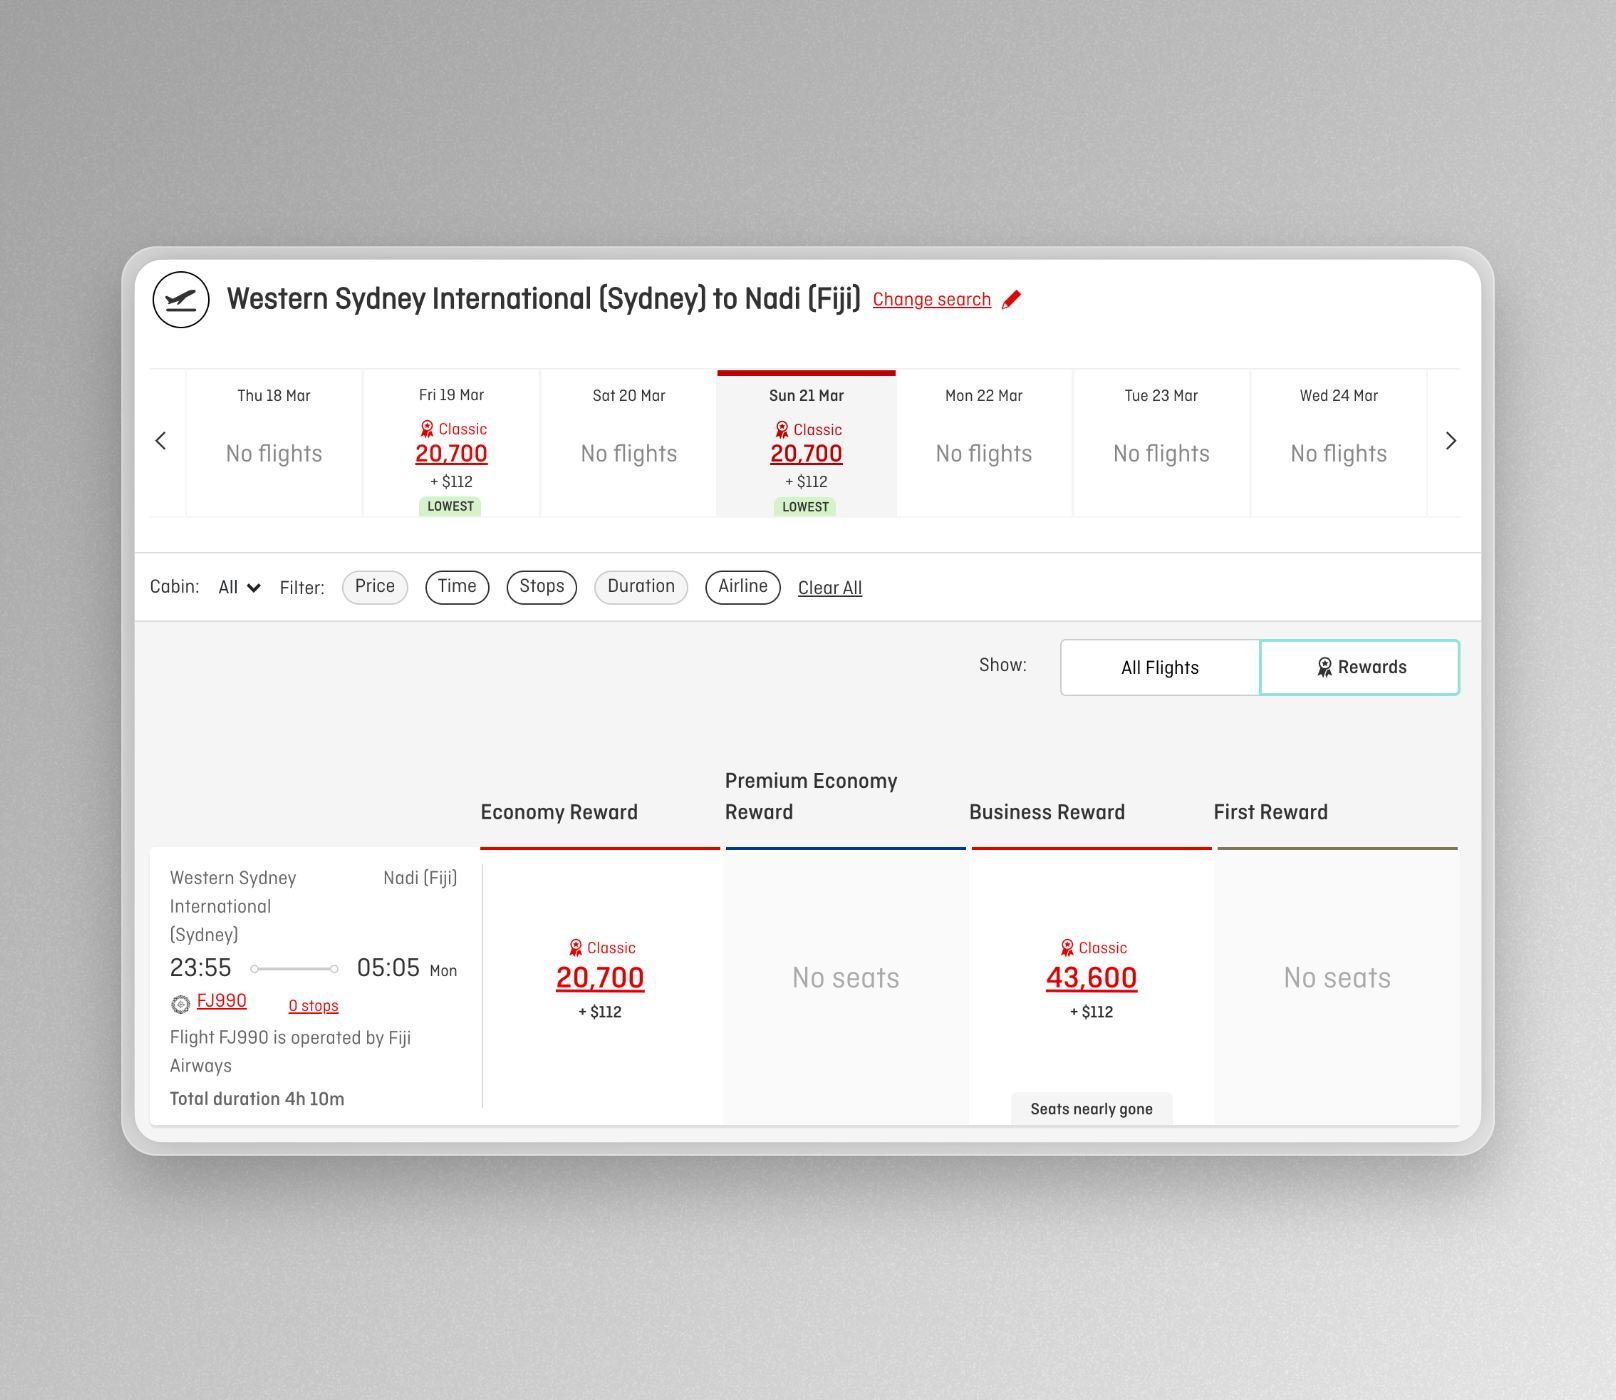Click the Economy Reward column header
1616x1400 pixels.
(559, 812)
